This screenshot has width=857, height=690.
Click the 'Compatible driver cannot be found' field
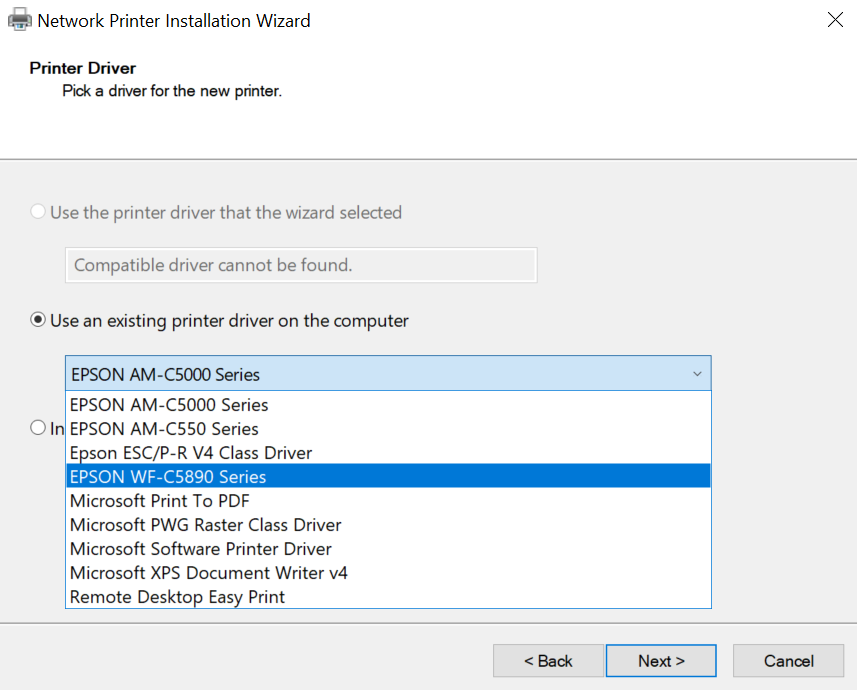tap(300, 265)
